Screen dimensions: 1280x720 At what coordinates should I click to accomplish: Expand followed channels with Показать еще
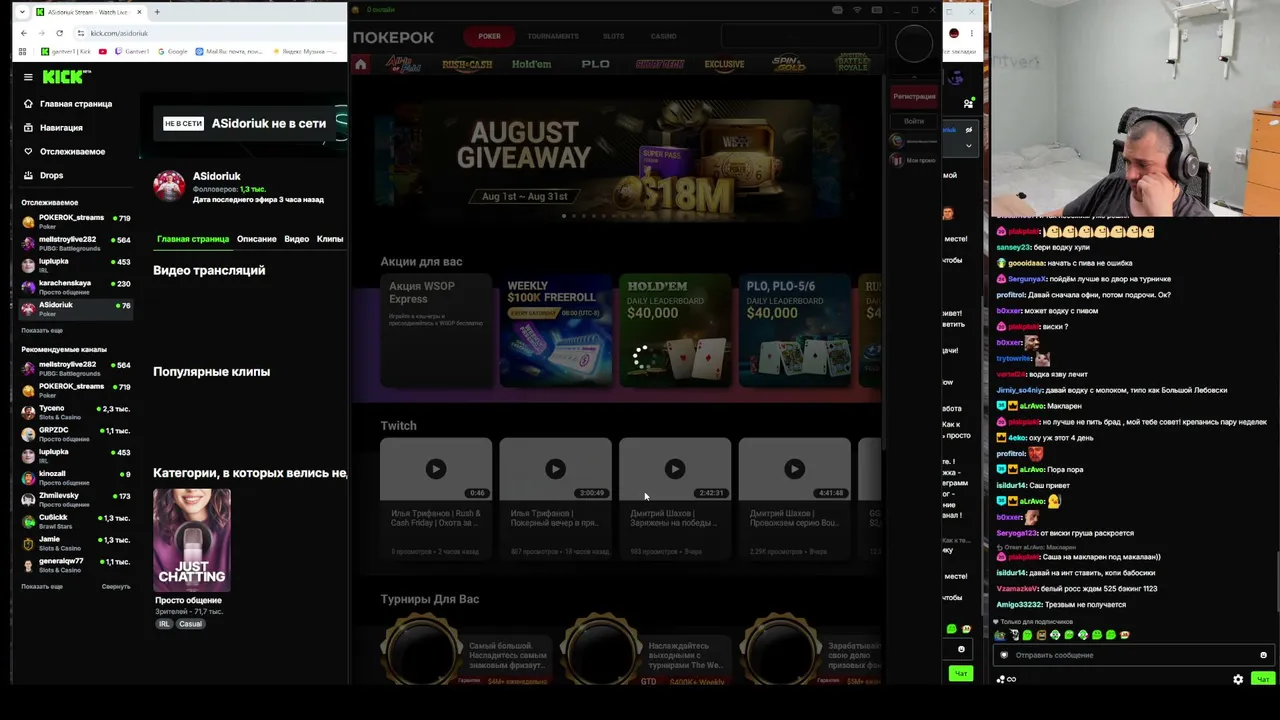click(x=42, y=330)
